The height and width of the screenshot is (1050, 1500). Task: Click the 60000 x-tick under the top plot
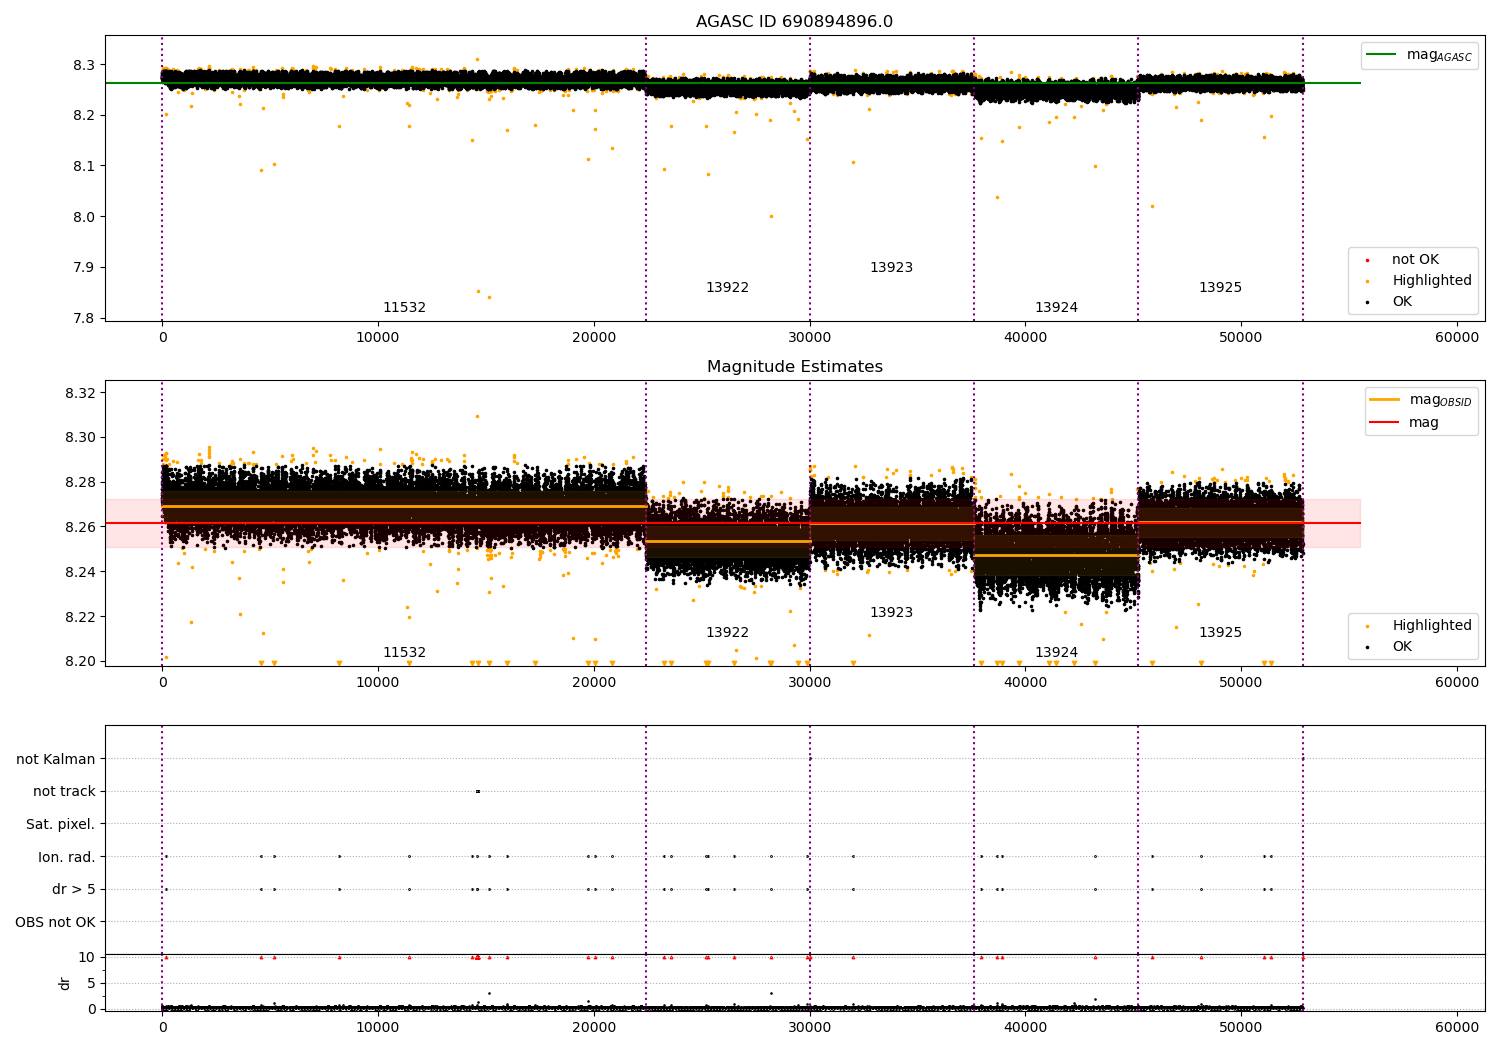[1456, 338]
